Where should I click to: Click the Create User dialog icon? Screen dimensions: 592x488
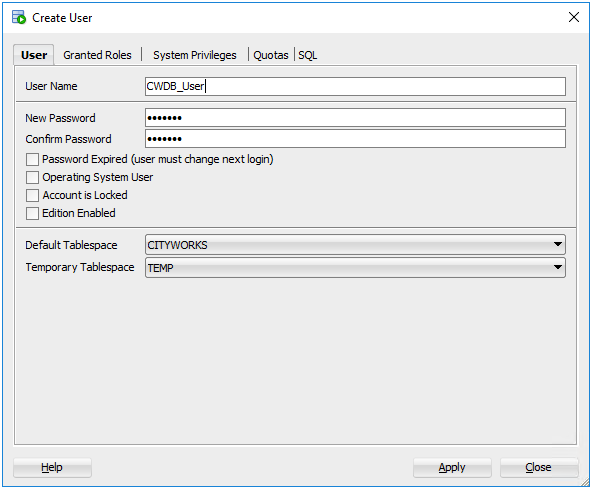(18, 17)
